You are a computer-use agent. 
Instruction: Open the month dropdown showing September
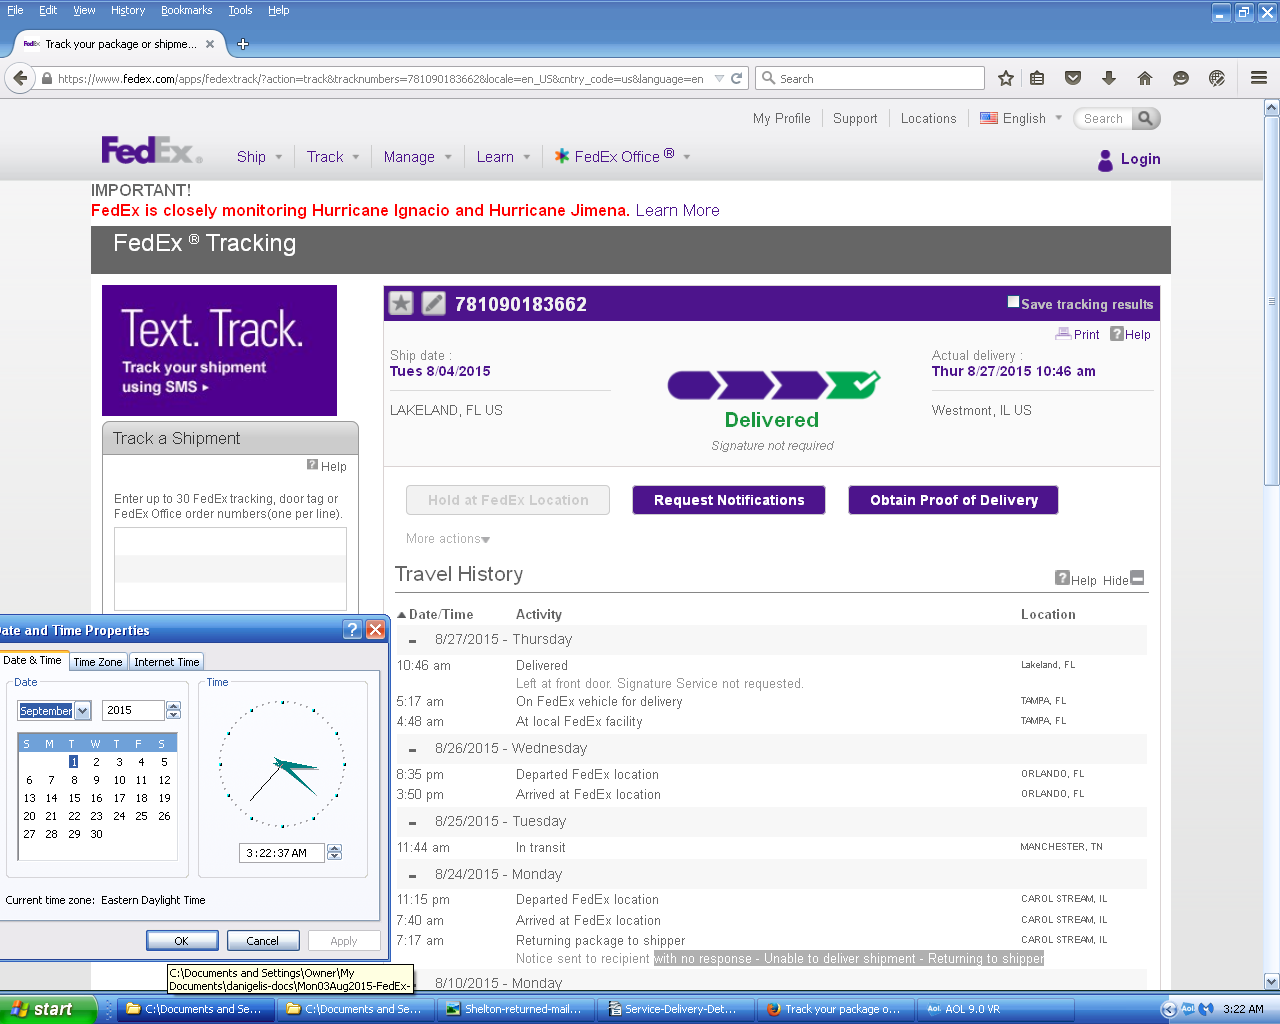(83, 710)
